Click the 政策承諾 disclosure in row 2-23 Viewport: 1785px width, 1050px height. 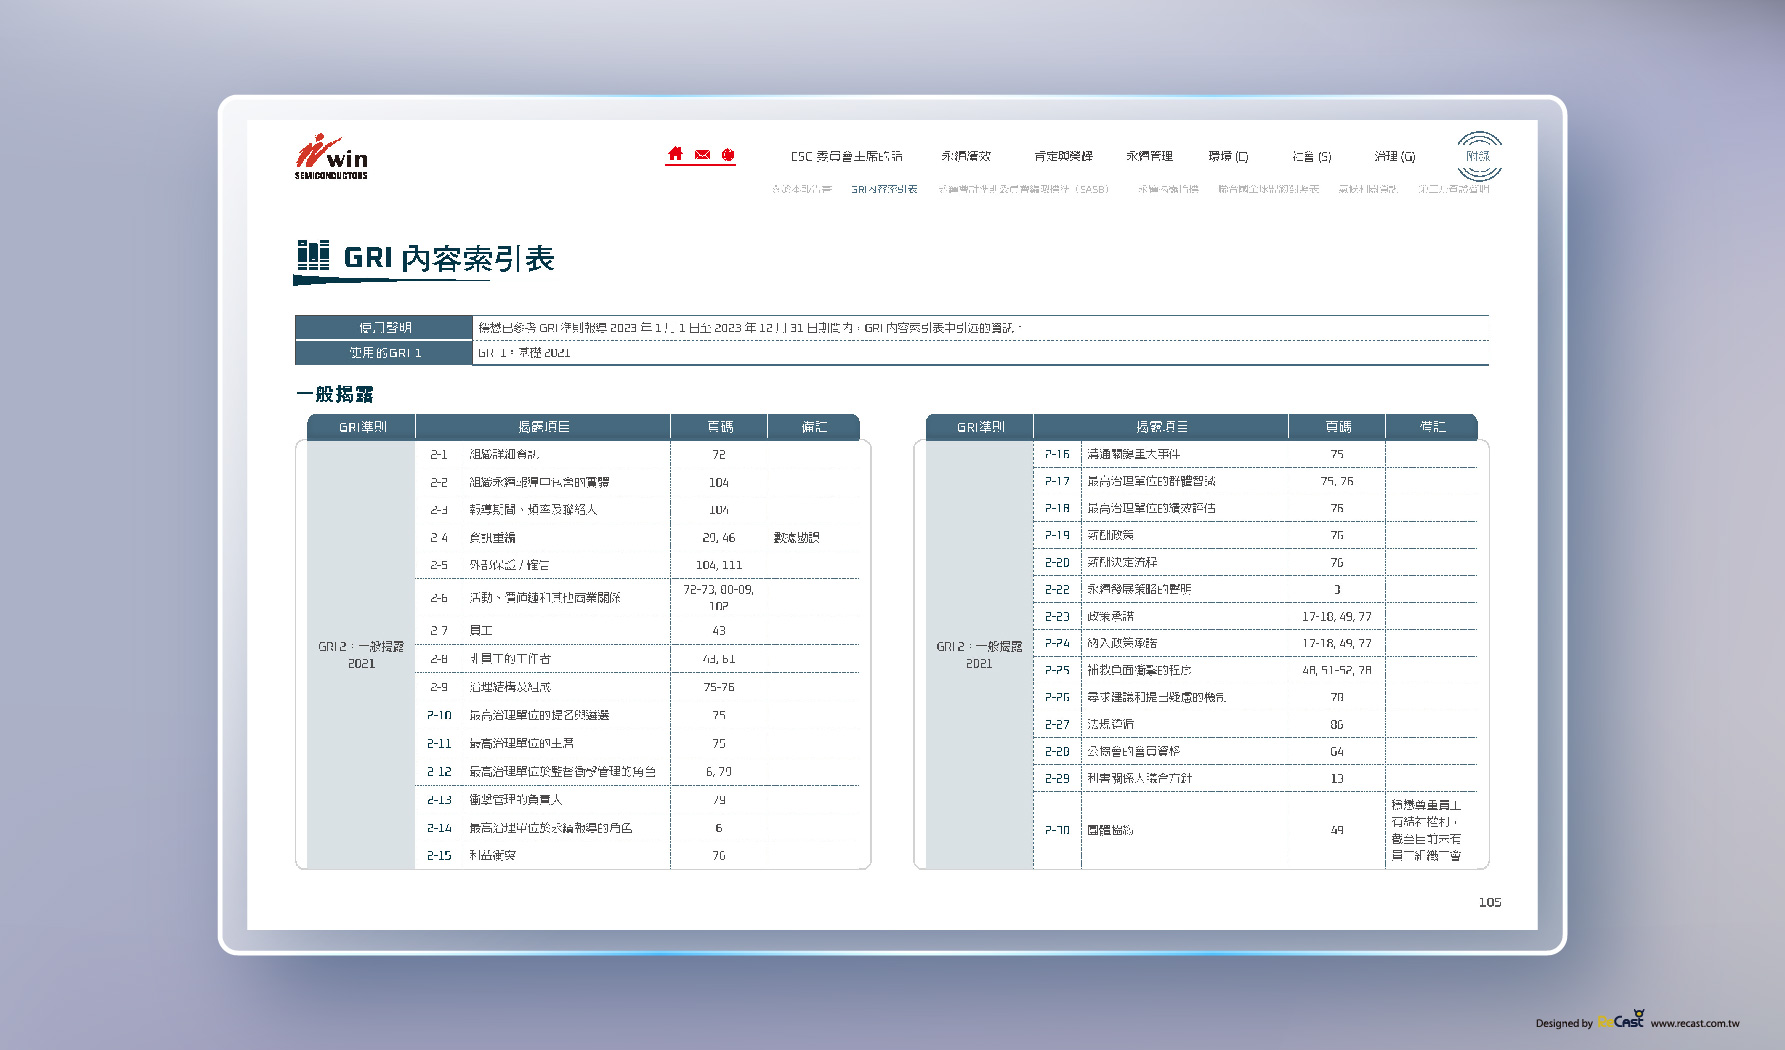coord(1111,616)
